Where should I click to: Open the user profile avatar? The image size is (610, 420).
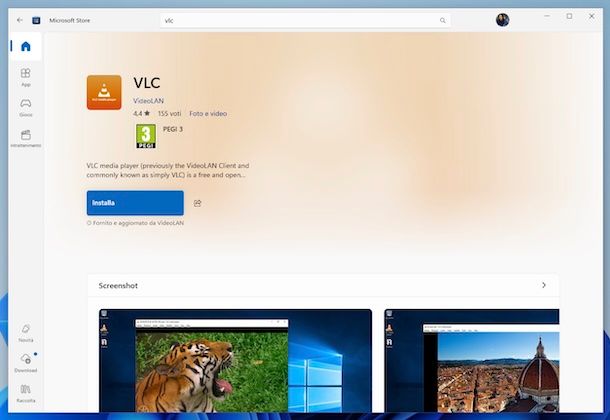coord(502,20)
